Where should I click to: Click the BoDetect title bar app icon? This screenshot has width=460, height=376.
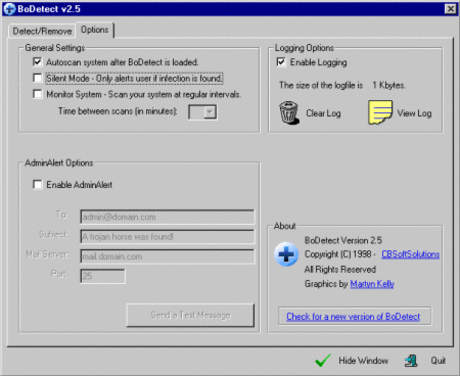pos(9,9)
